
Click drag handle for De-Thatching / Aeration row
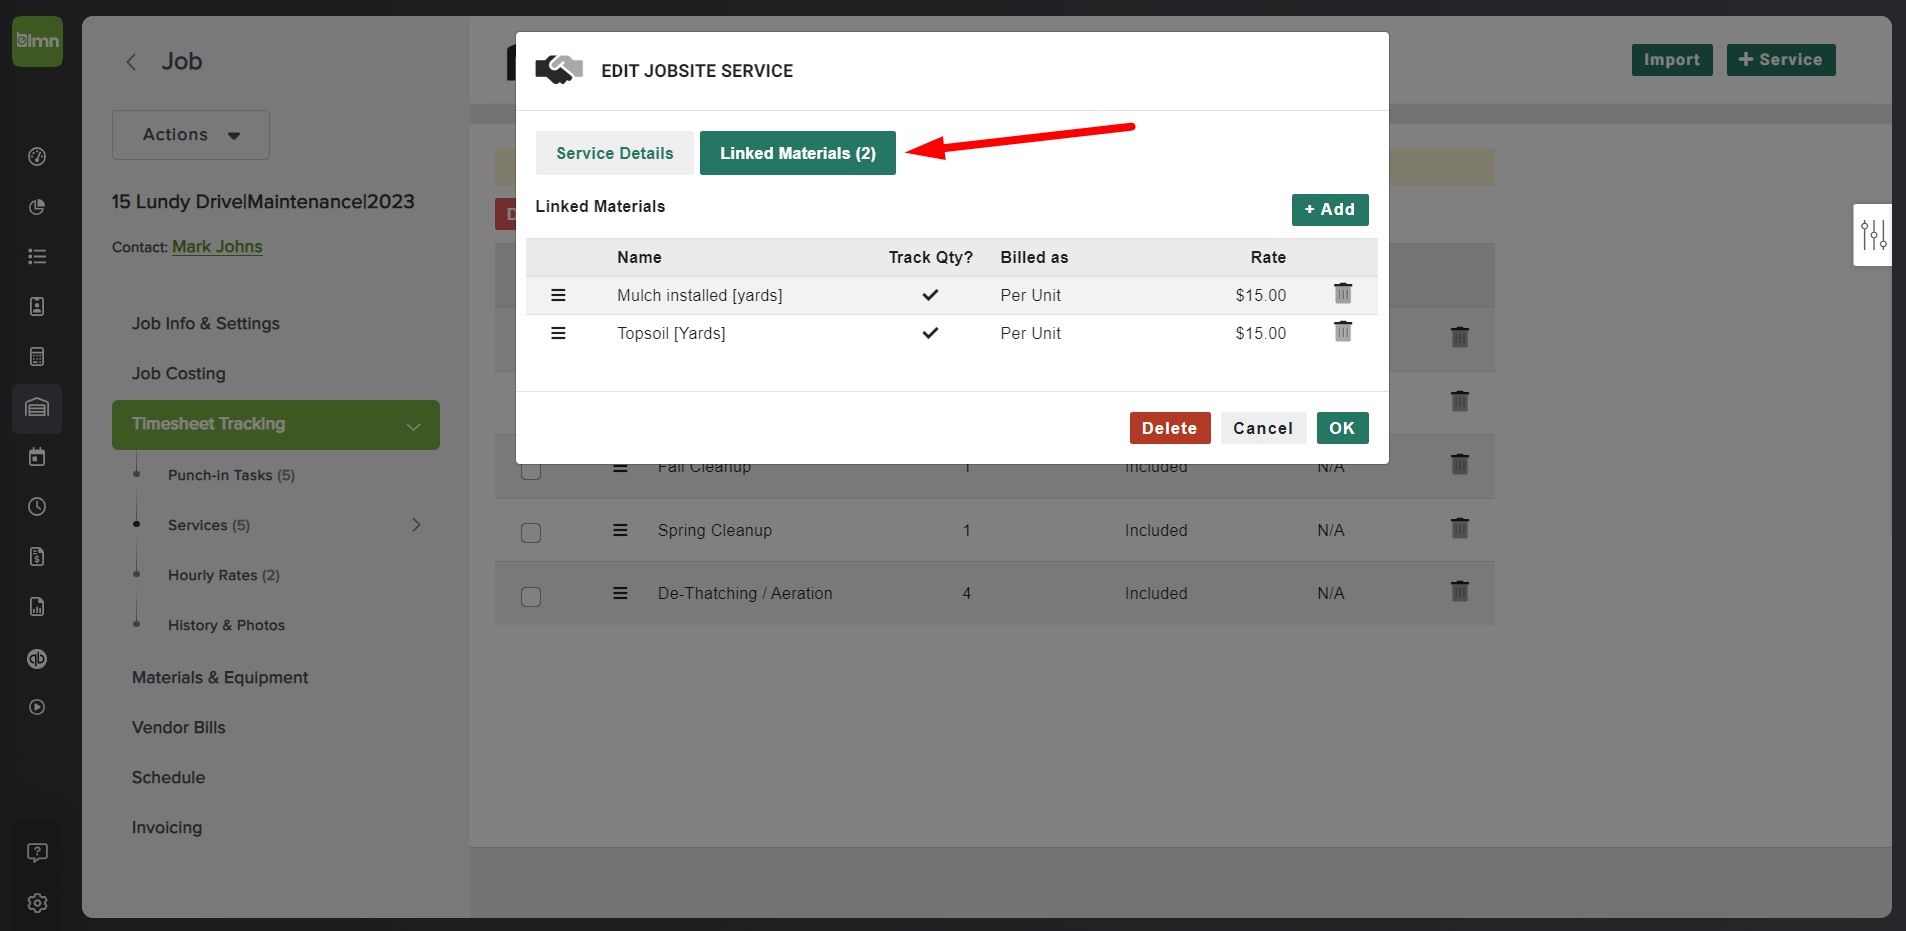[x=620, y=593]
